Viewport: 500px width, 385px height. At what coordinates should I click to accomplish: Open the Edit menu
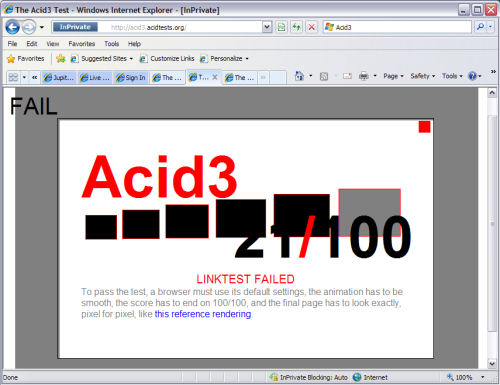point(32,44)
